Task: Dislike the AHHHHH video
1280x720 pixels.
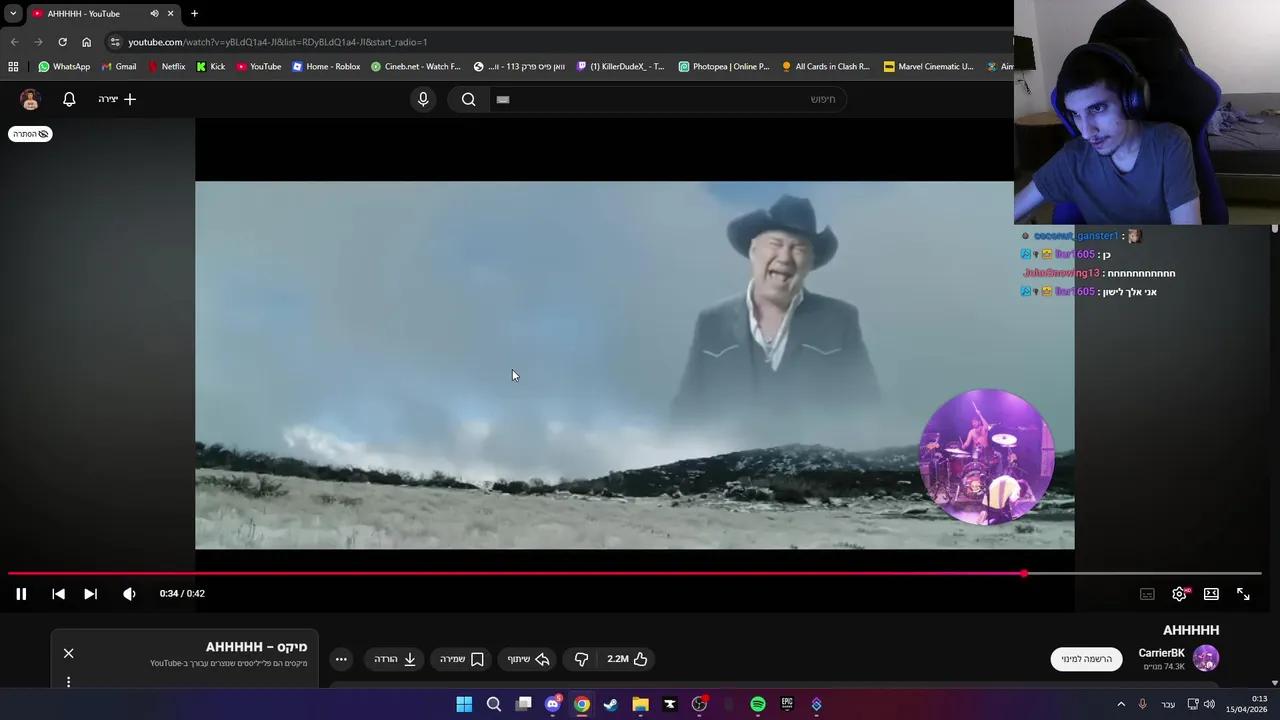Action: tap(581, 659)
